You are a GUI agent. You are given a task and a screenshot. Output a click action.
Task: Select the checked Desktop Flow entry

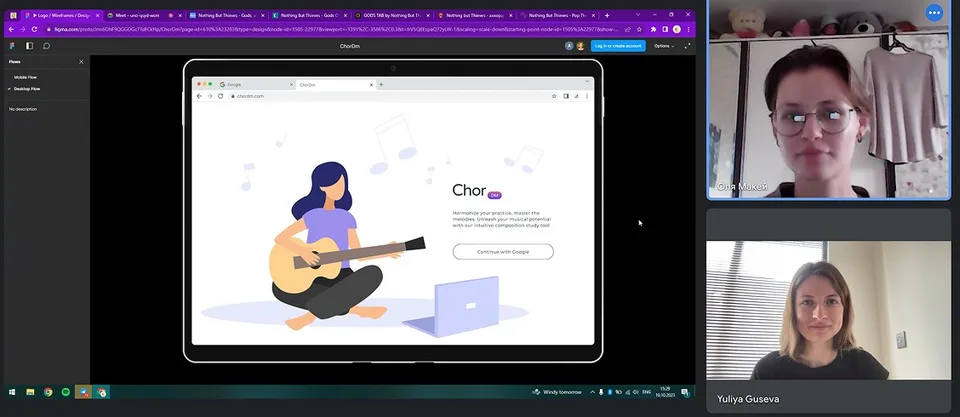click(x=27, y=89)
